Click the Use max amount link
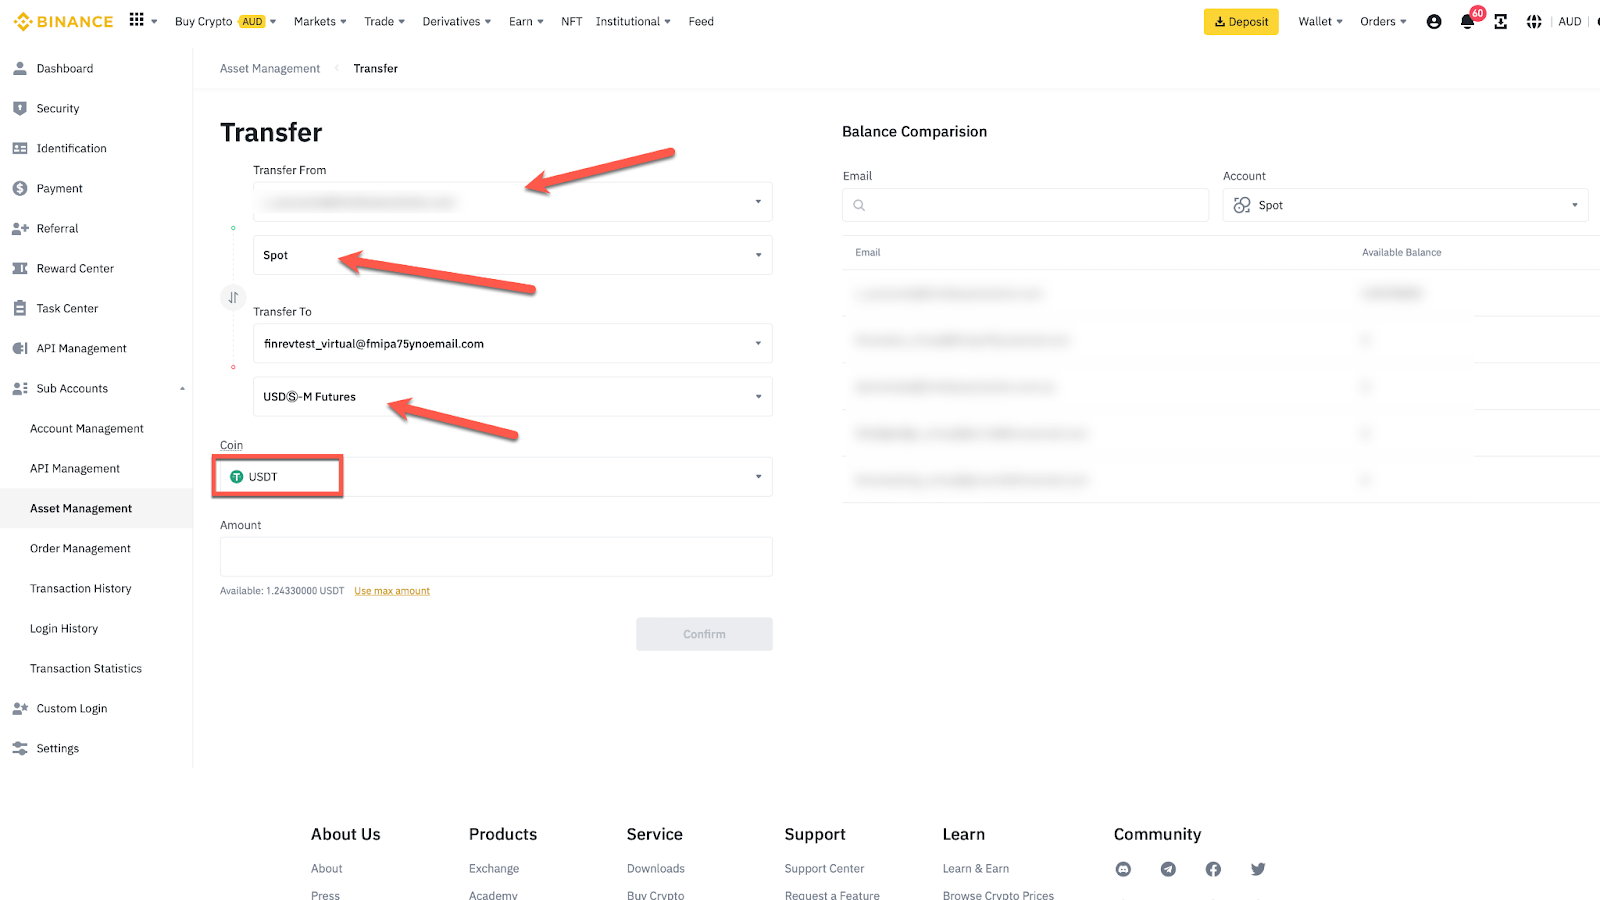This screenshot has width=1600, height=900. point(392,591)
